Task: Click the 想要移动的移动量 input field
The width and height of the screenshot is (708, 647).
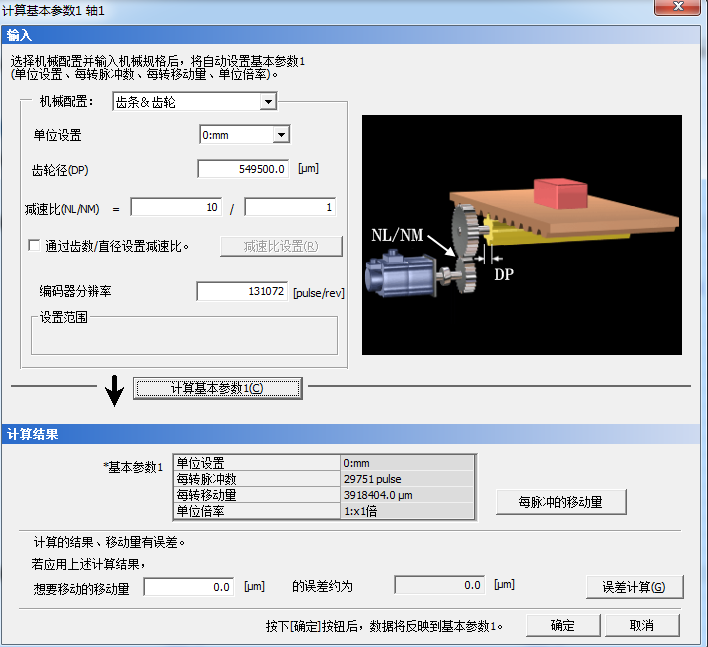Action: pos(189,587)
